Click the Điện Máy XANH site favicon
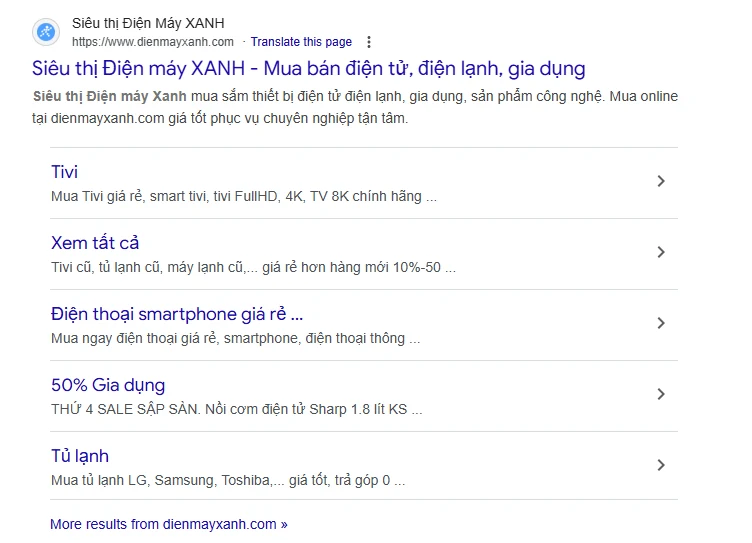This screenshot has width=752, height=543. coord(46,32)
